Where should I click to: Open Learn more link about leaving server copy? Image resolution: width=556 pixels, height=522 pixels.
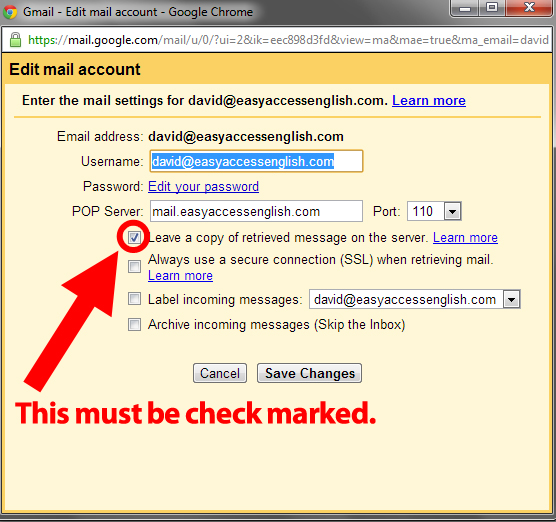coord(465,238)
